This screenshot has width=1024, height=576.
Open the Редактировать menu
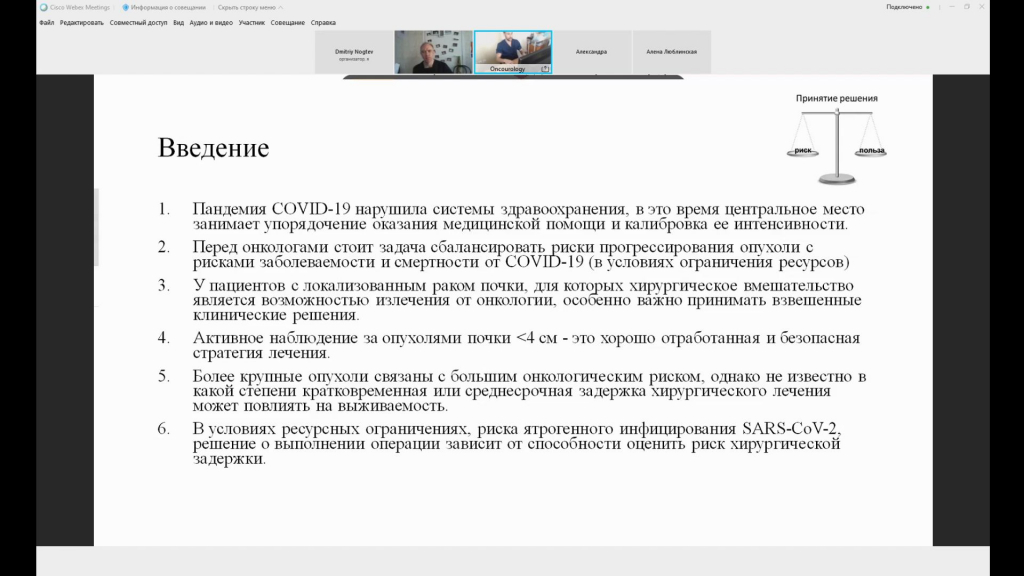pos(81,22)
